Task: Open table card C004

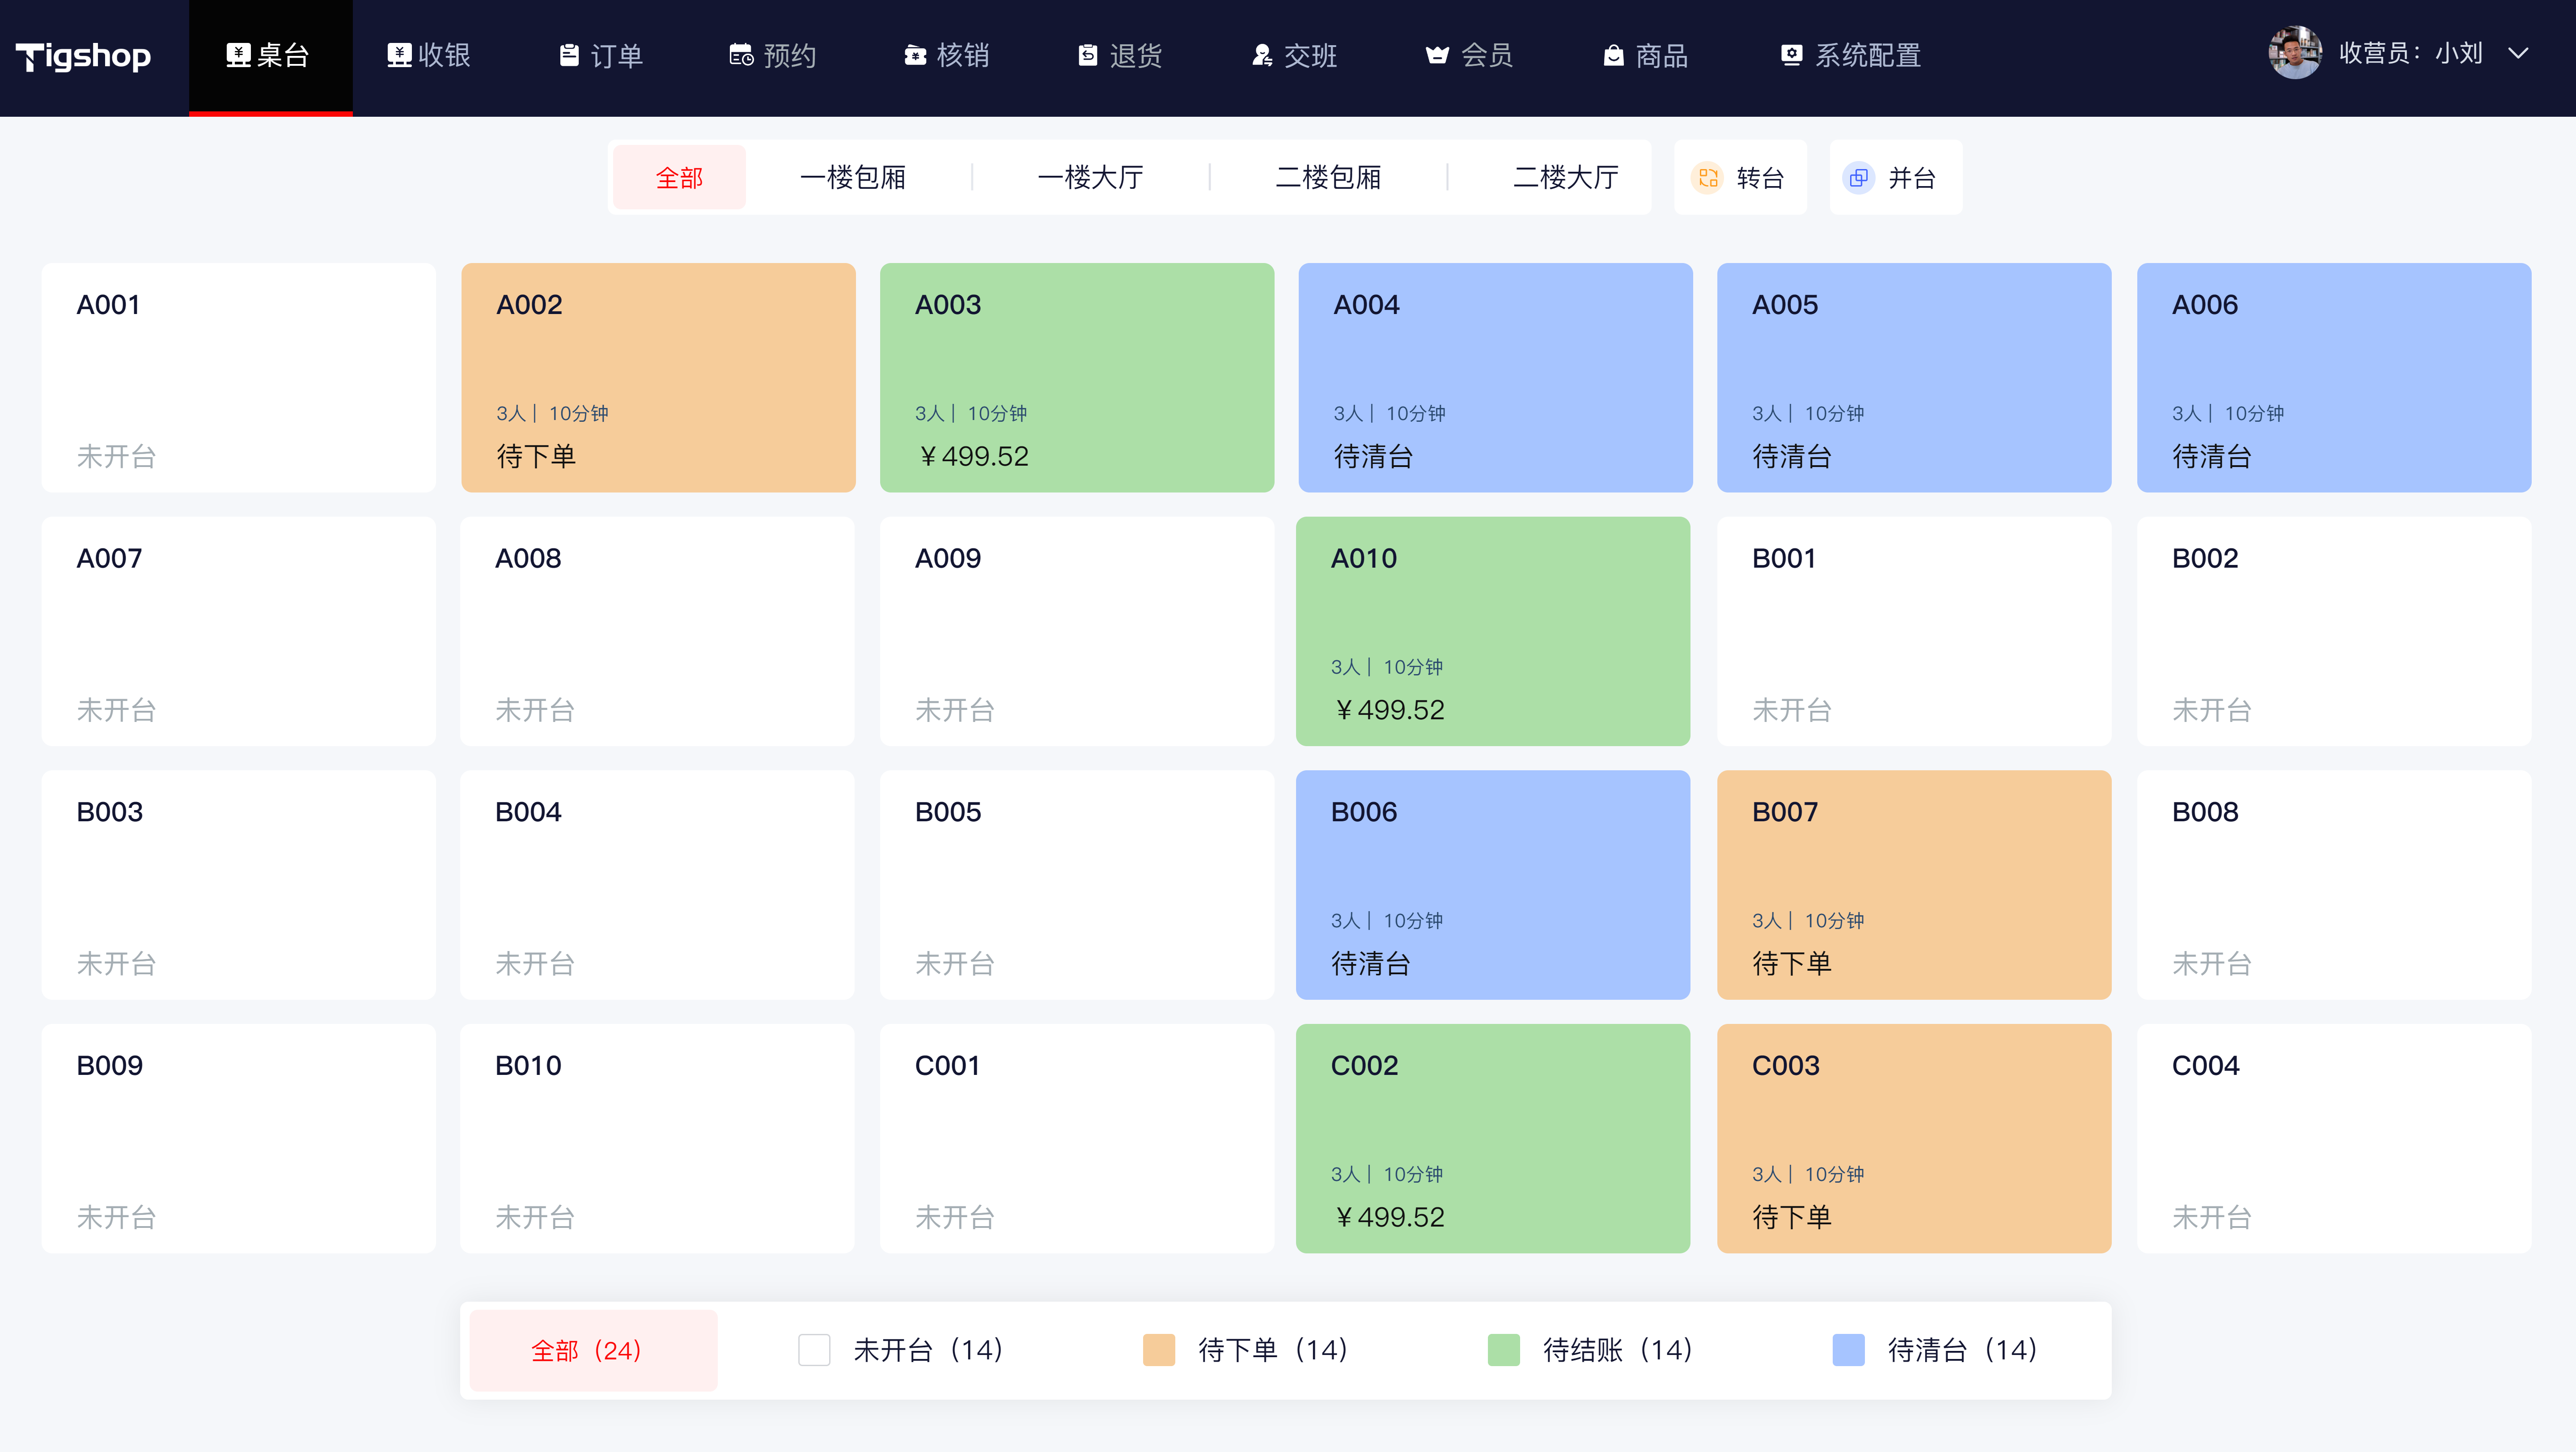Action: [2334, 1139]
